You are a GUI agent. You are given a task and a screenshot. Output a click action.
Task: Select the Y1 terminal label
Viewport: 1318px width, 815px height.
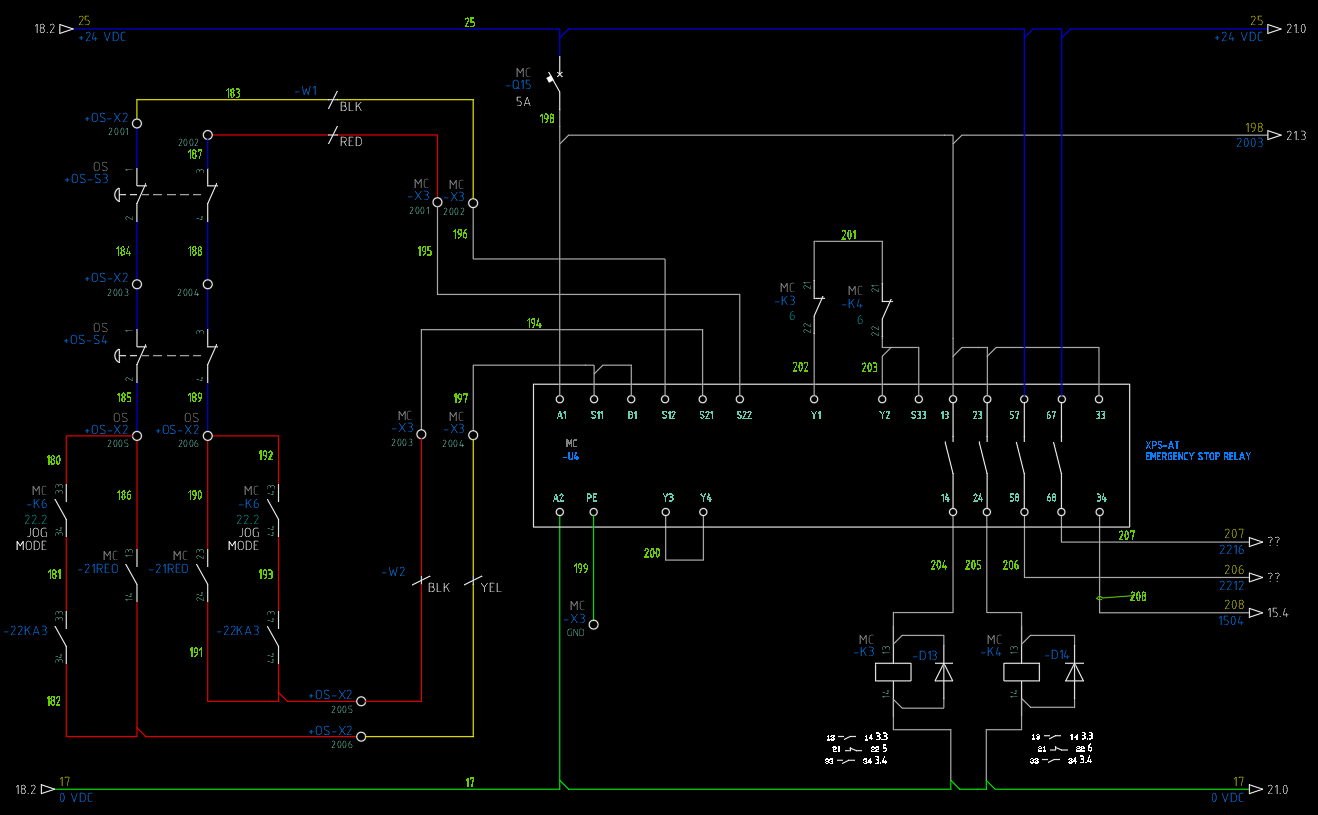coord(816,414)
